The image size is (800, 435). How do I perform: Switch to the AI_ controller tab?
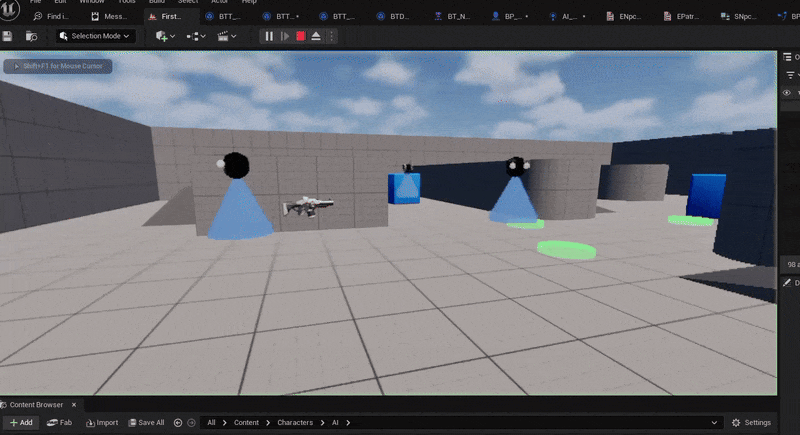pos(567,16)
